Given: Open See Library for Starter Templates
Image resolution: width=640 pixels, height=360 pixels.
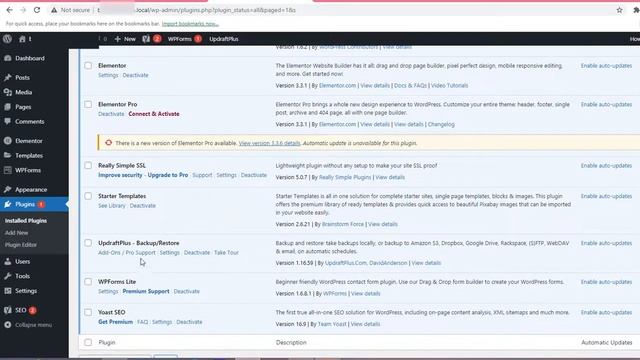Looking at the screenshot, I should 111,206.
